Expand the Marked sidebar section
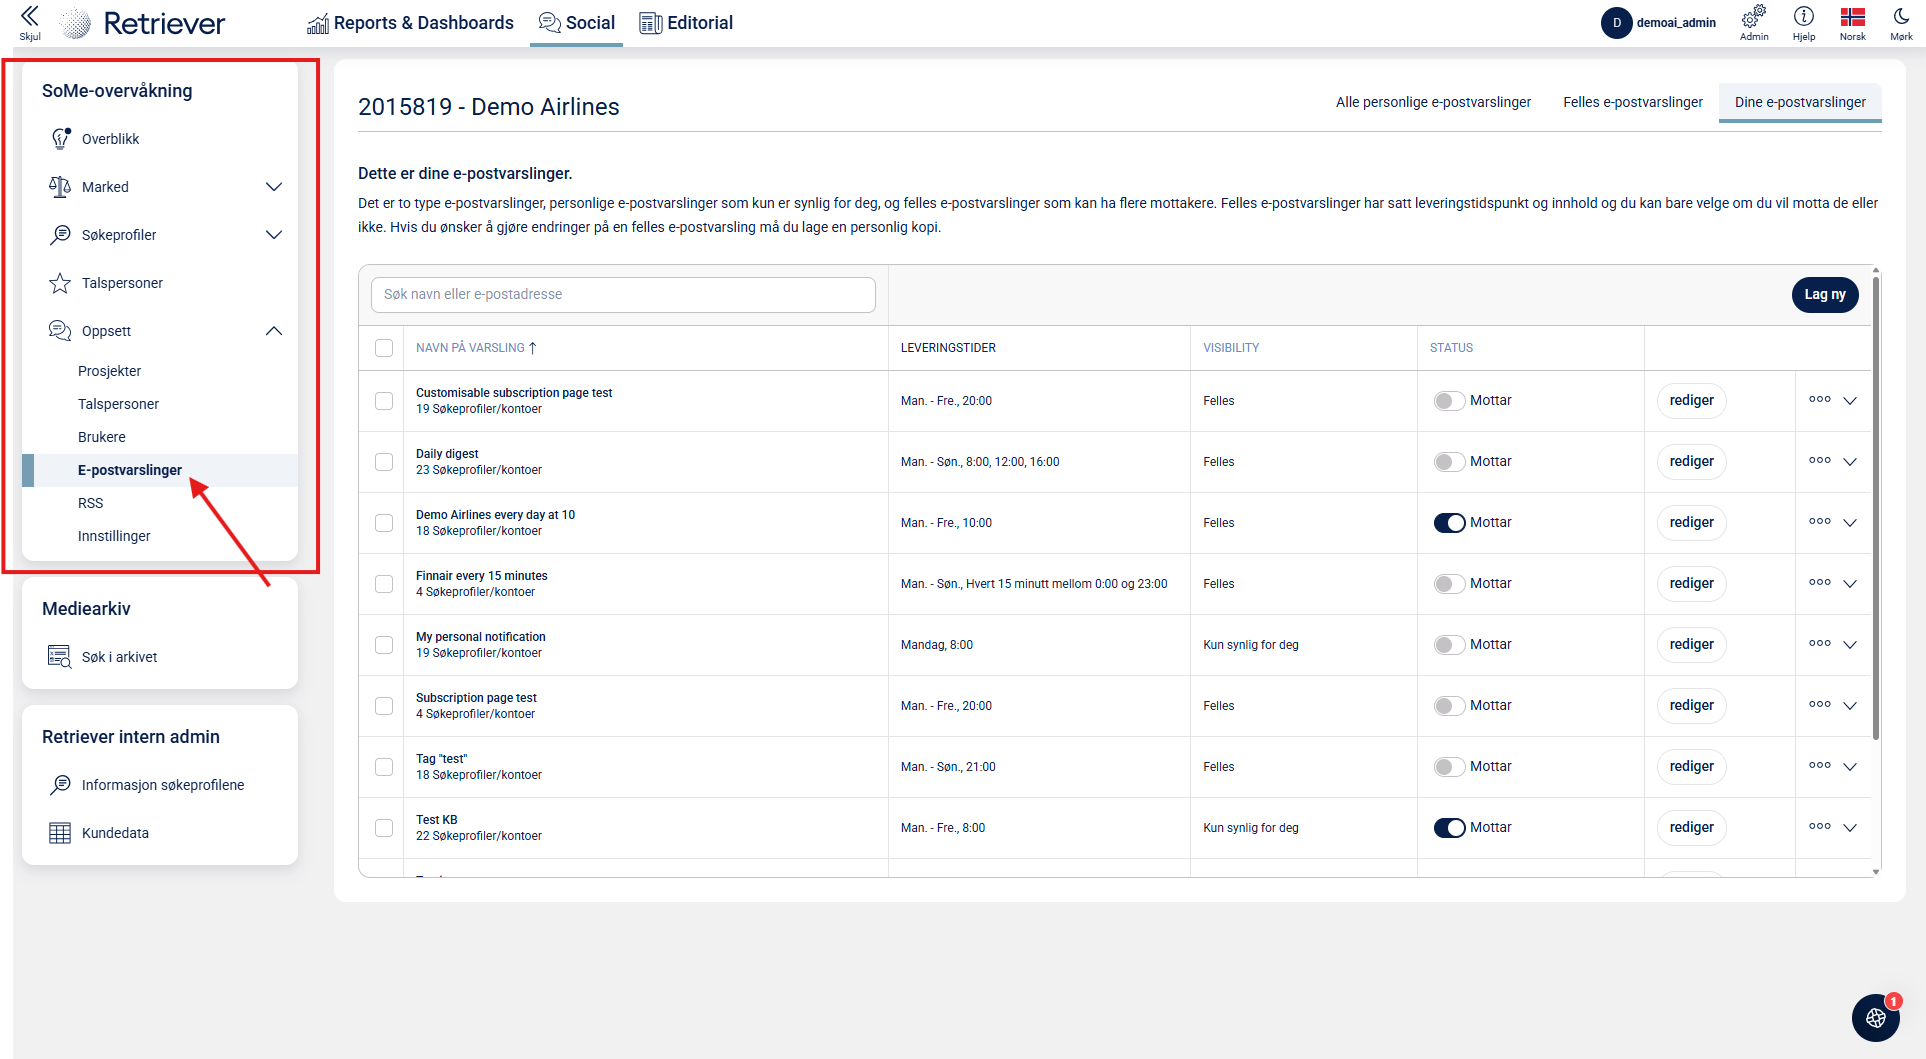The height and width of the screenshot is (1059, 1926). tap(274, 187)
